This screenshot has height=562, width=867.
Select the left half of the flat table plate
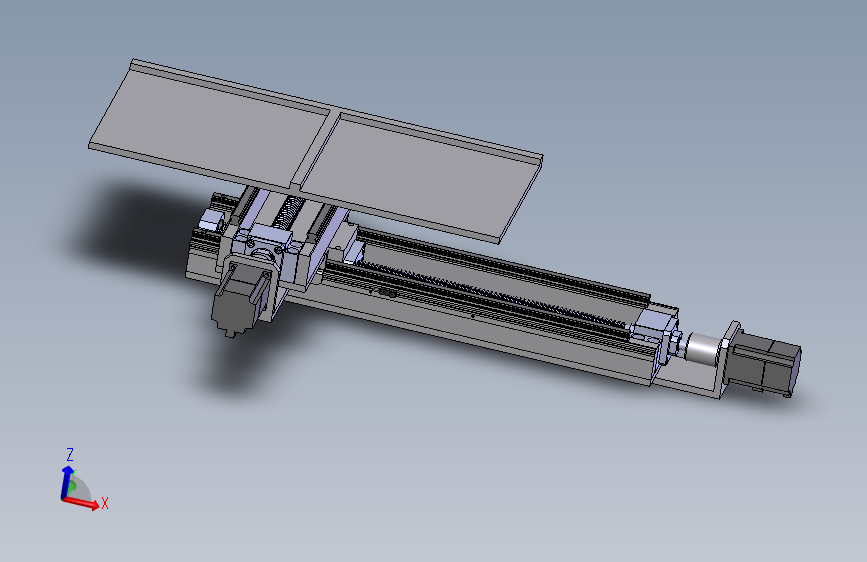coord(210,126)
